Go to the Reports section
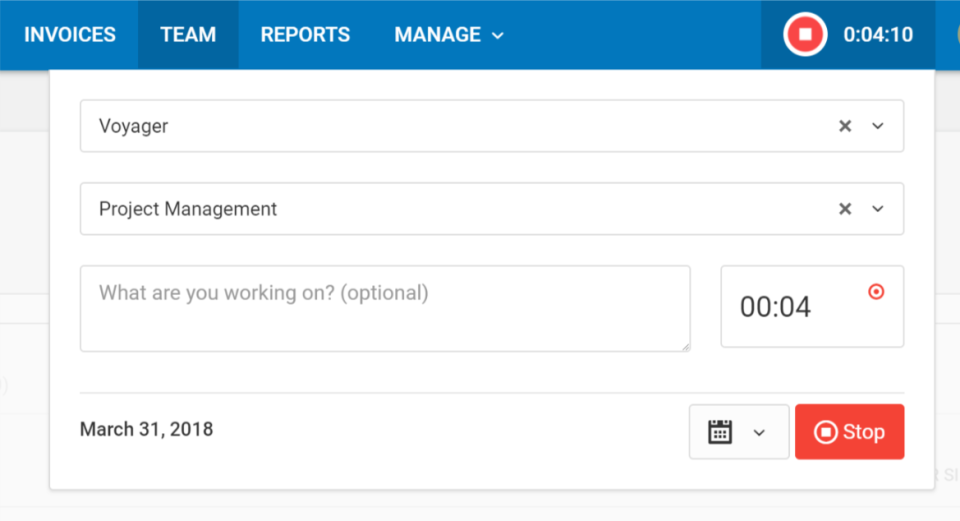This screenshot has height=521, width=960. tap(305, 35)
